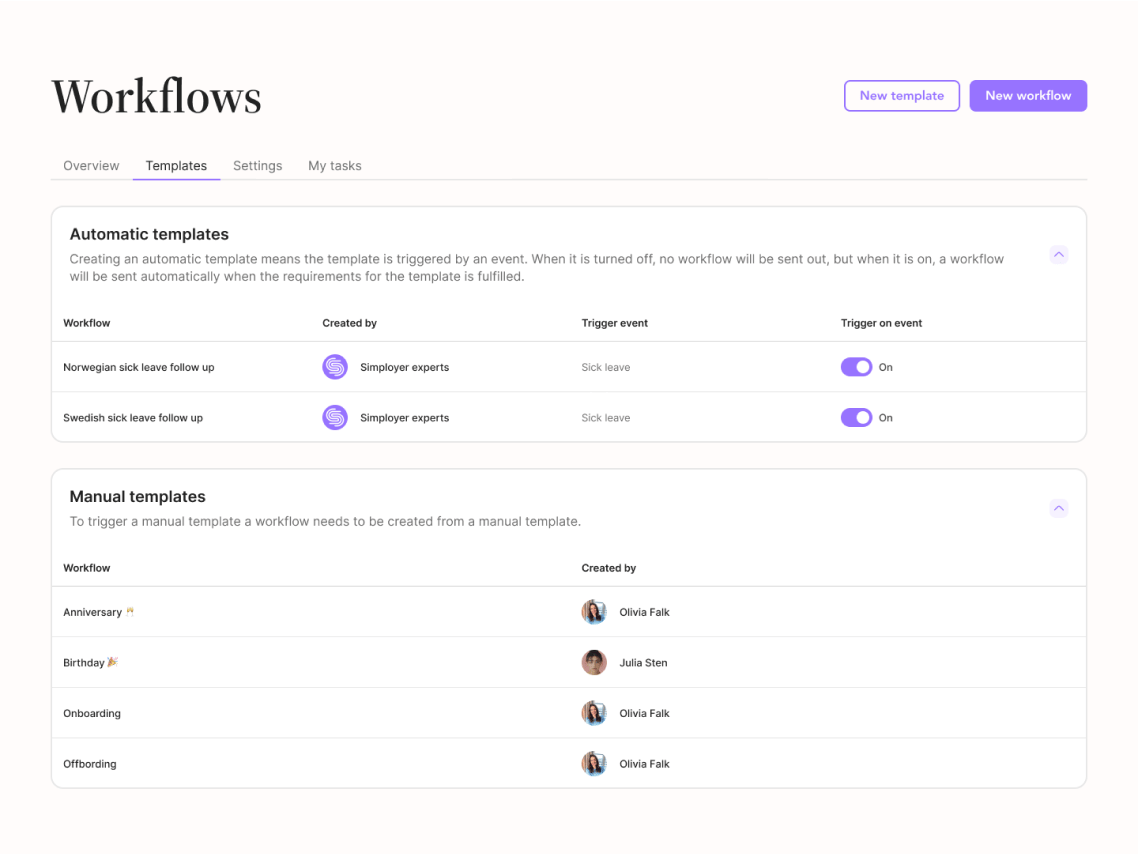Disable Swedish sick leave follow up toggle
The height and width of the screenshot is (854, 1138).
(856, 417)
